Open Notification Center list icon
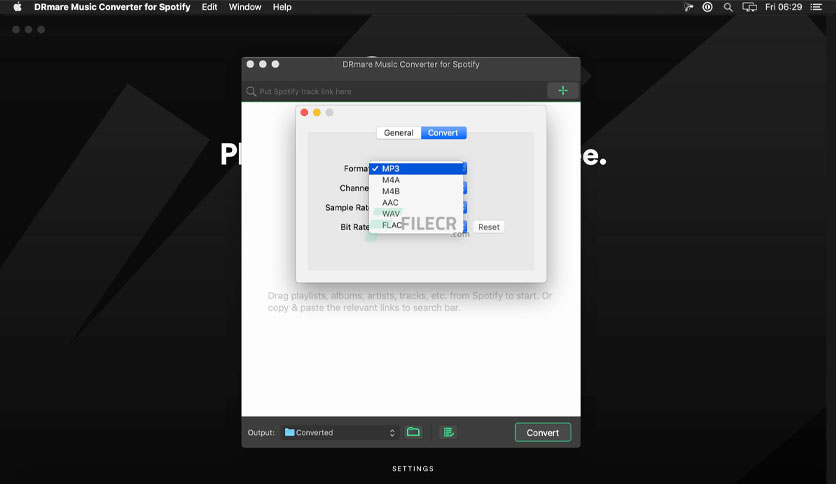The width and height of the screenshot is (836, 484). [x=816, y=7]
